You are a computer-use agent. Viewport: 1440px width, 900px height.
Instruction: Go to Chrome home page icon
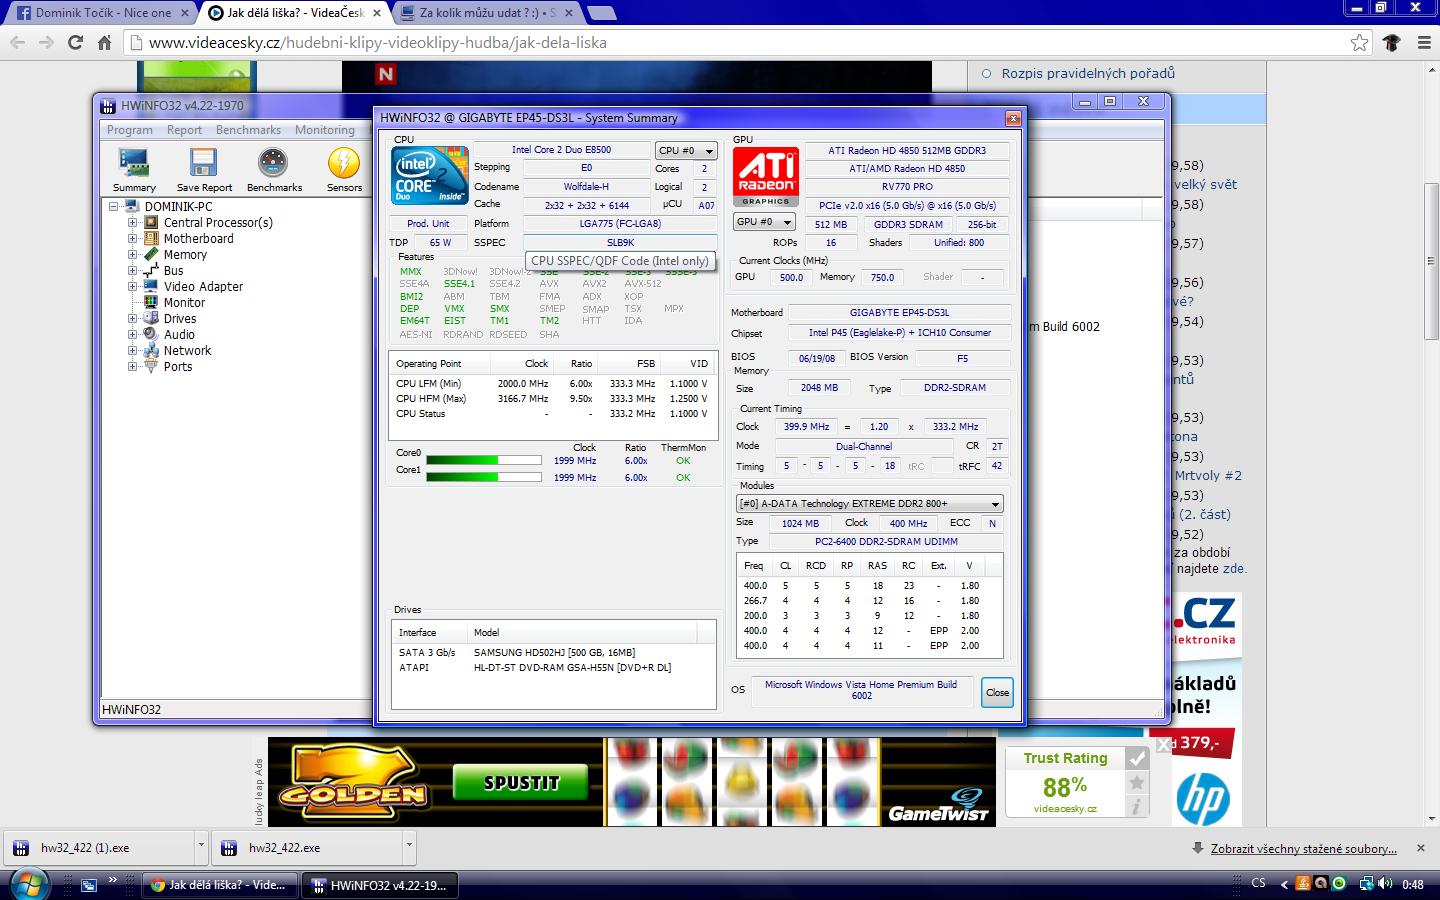pos(104,42)
